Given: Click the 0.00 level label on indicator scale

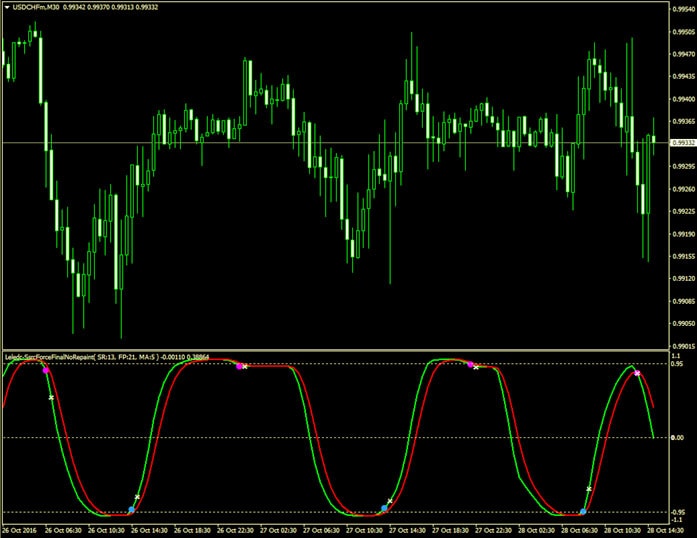Looking at the screenshot, I should click(x=678, y=438).
